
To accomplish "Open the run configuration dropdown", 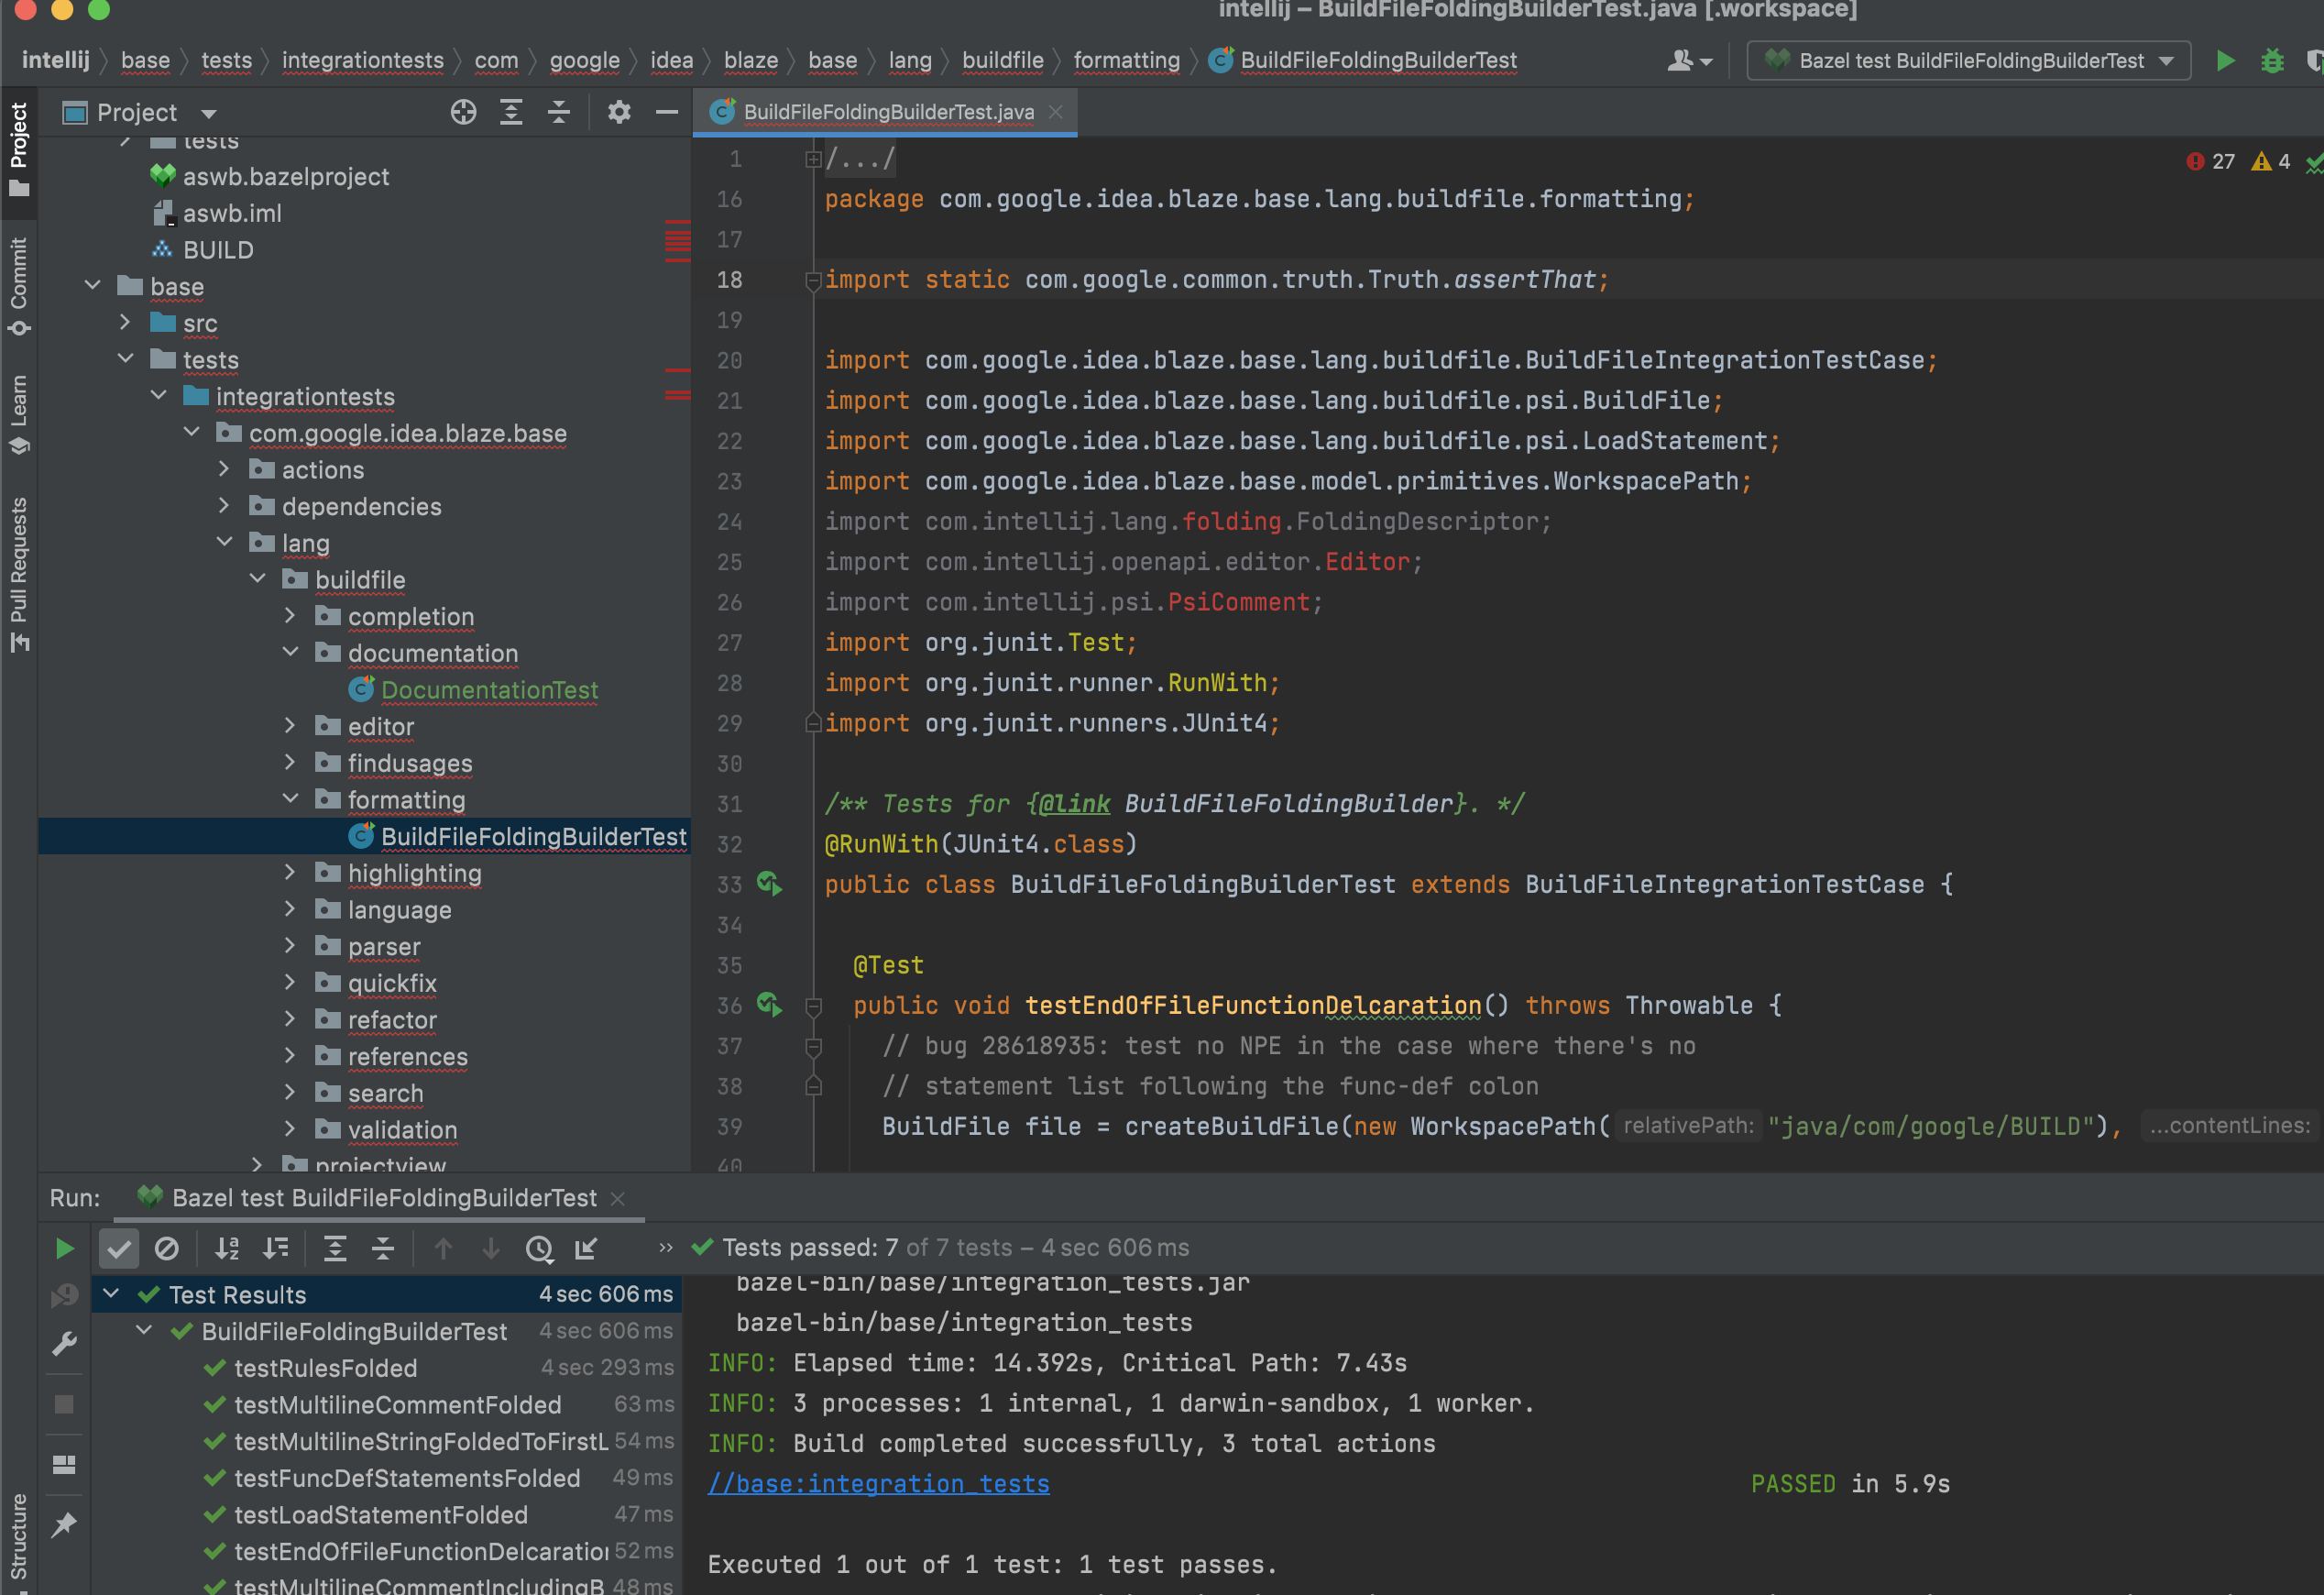I will [x=2167, y=60].
